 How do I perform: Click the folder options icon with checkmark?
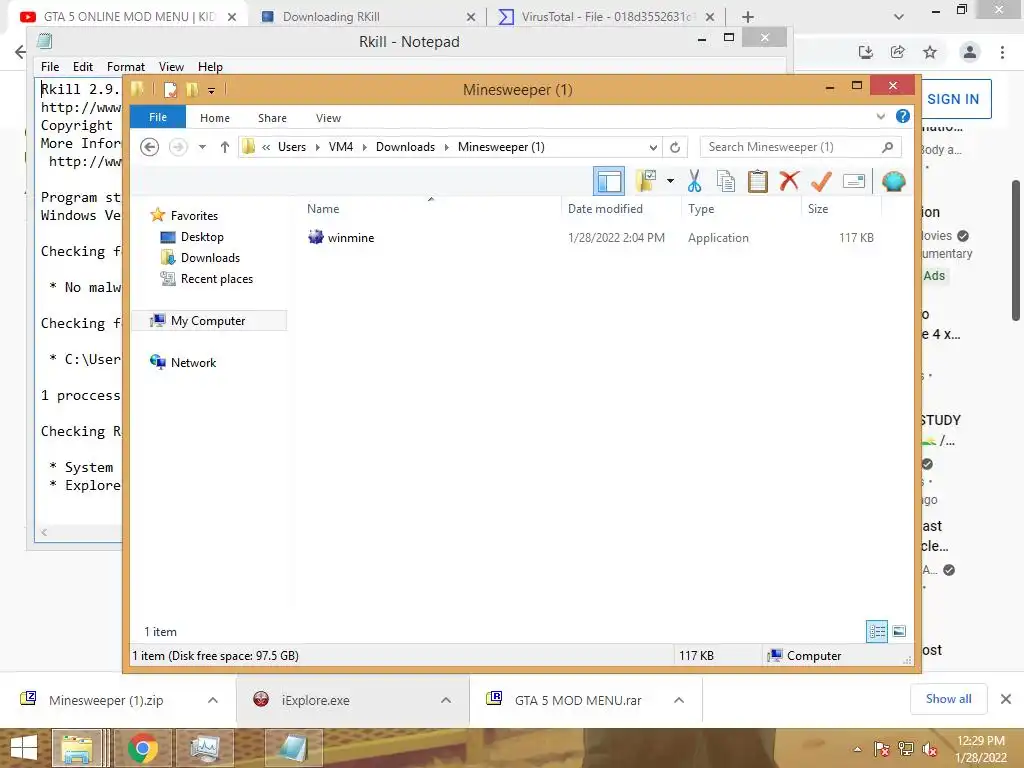646,181
